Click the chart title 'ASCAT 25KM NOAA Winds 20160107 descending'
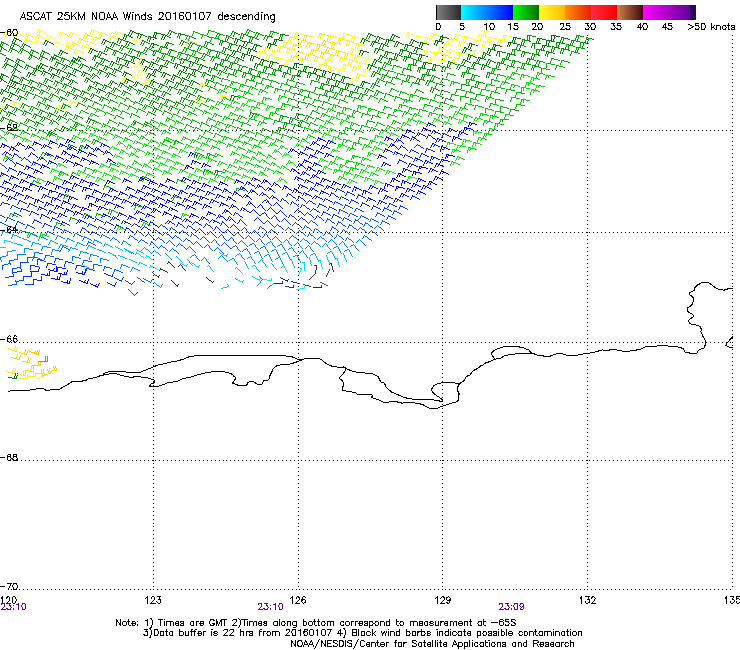The height and width of the screenshot is (650, 740). click(147, 17)
